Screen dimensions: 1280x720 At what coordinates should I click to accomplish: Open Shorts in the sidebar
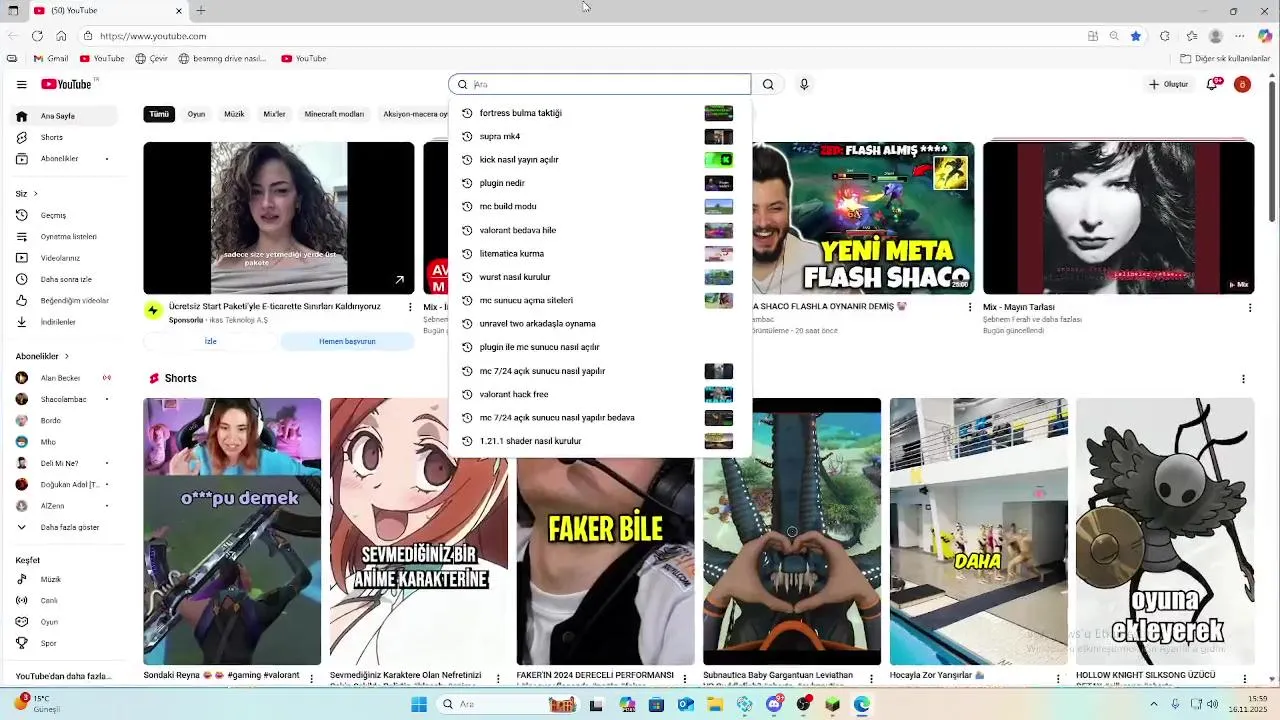[x=65, y=137]
